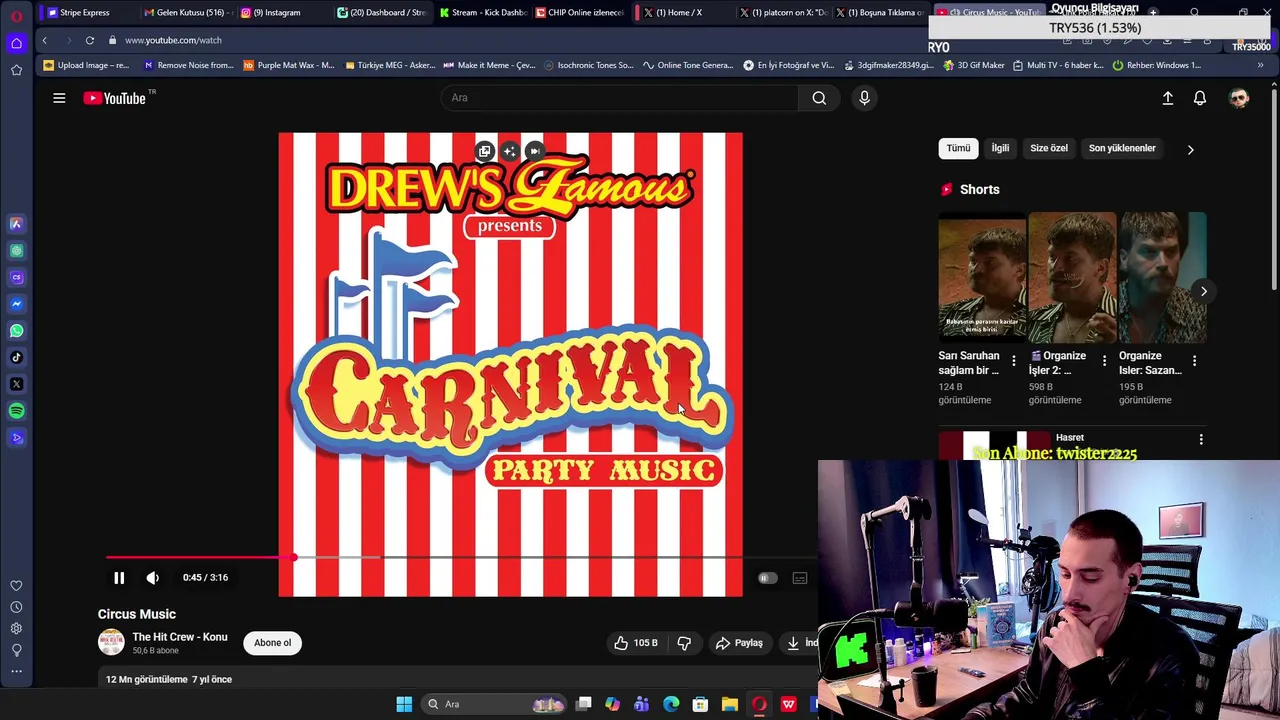Screen dimensions: 1280x720
Task: Share the video via Paylaş
Action: pyautogui.click(x=739, y=643)
